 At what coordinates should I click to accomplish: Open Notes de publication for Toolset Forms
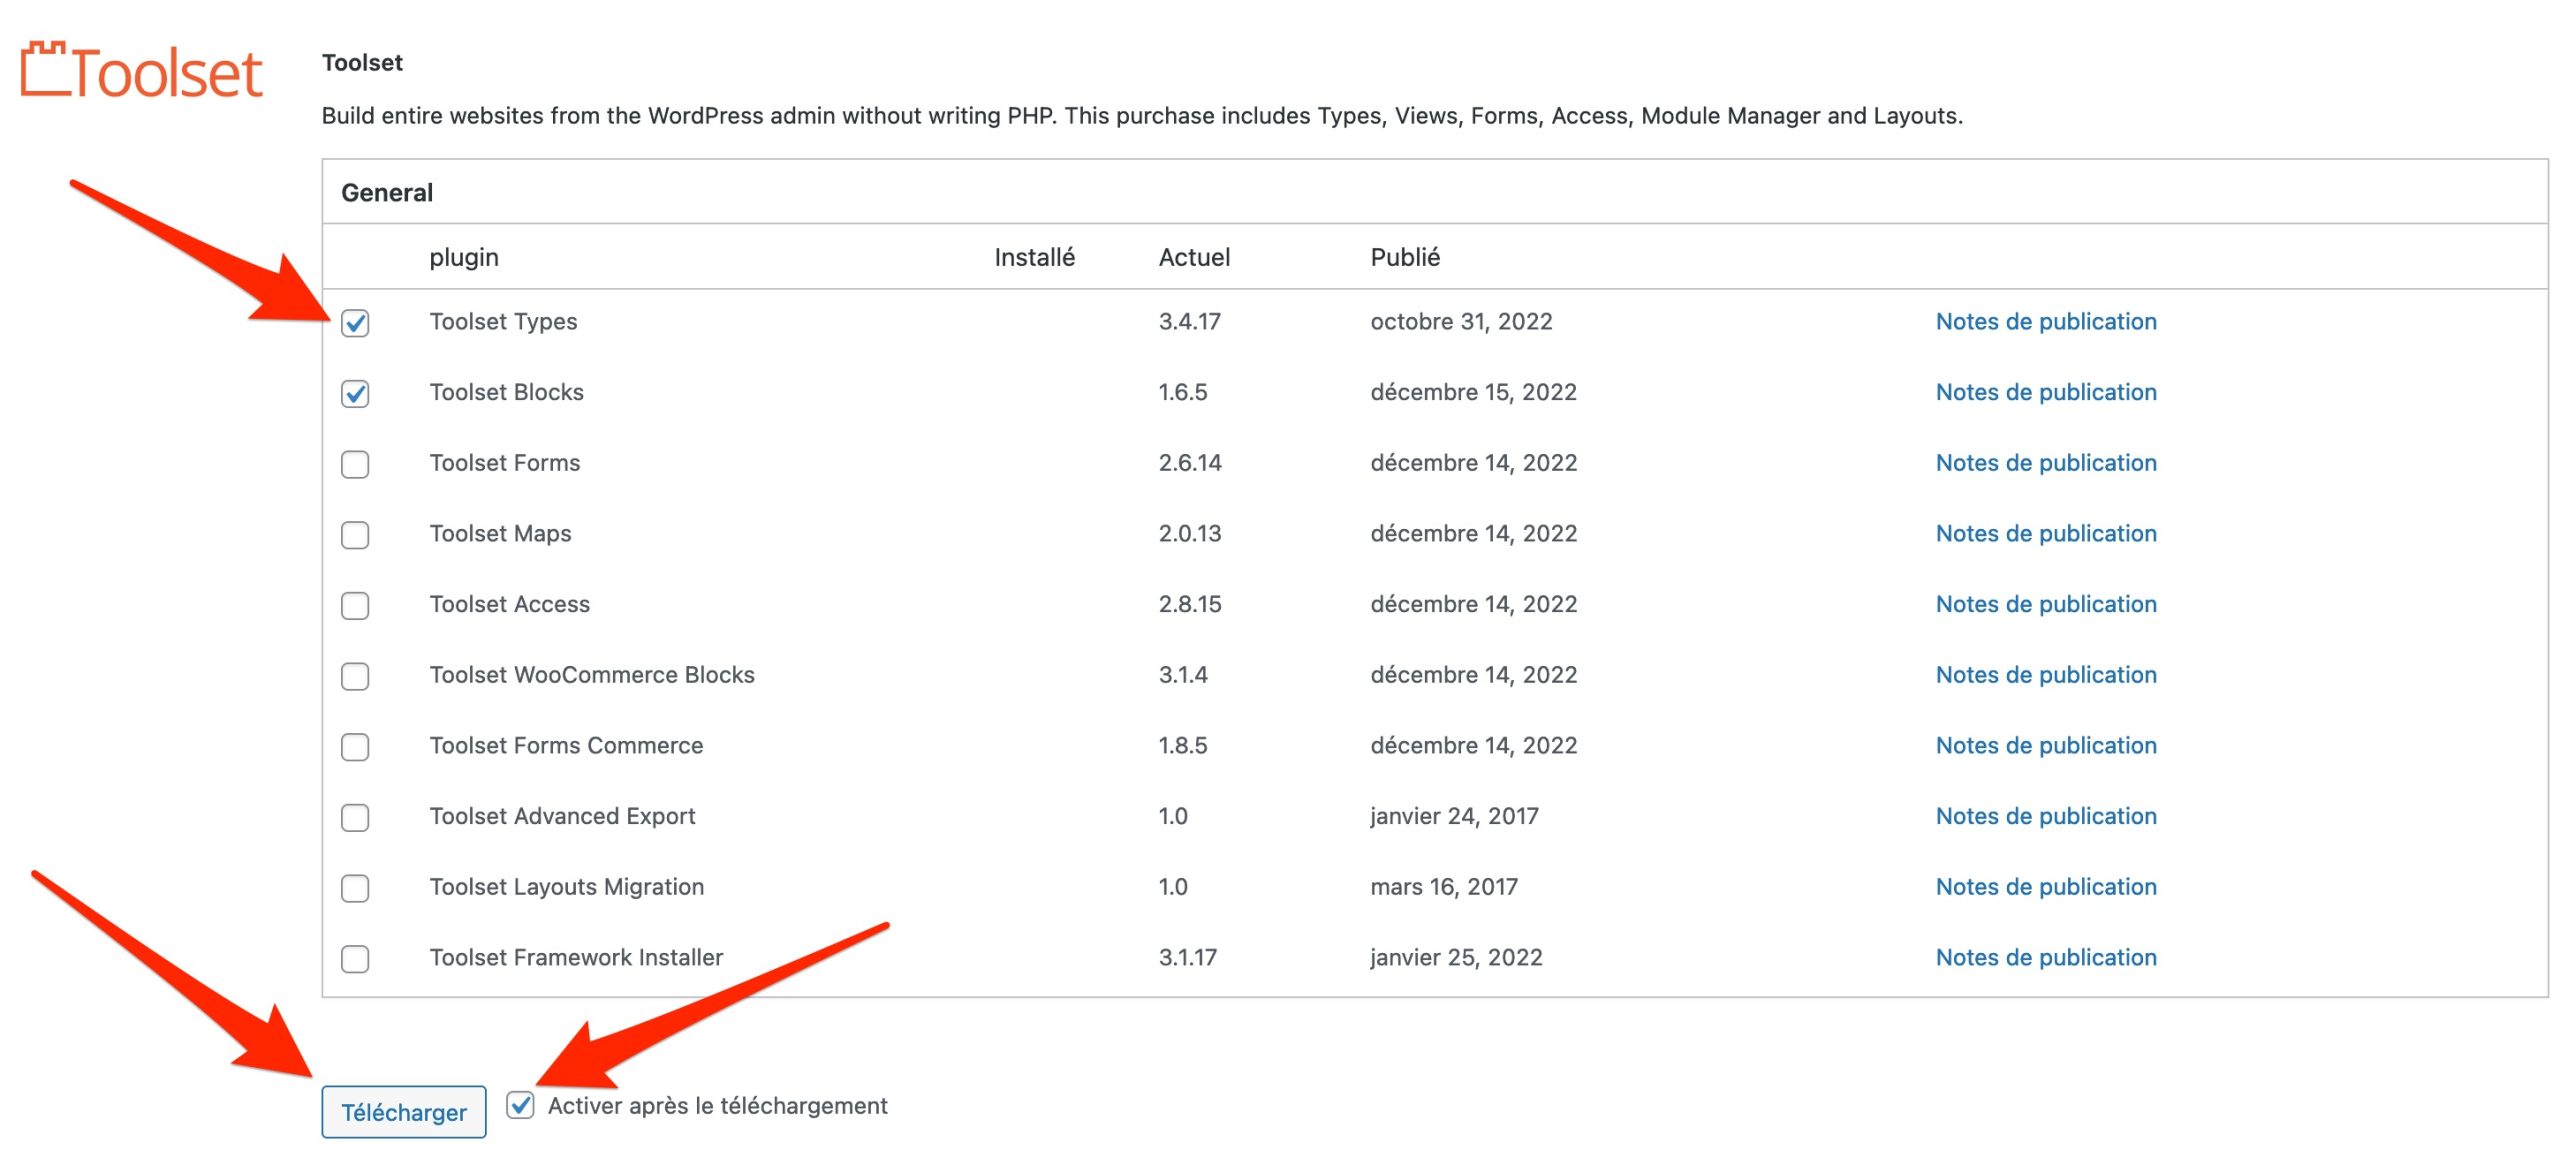(2046, 463)
